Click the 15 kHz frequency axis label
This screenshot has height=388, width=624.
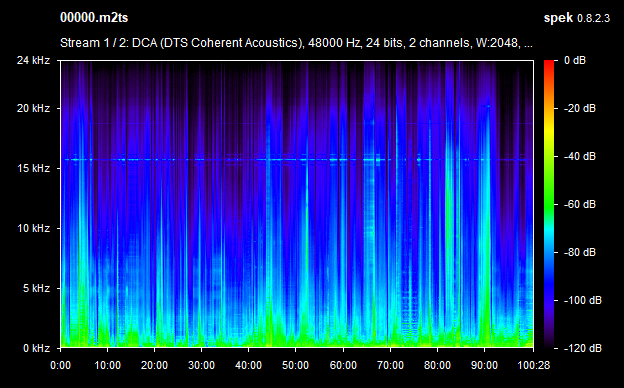[x=33, y=168]
